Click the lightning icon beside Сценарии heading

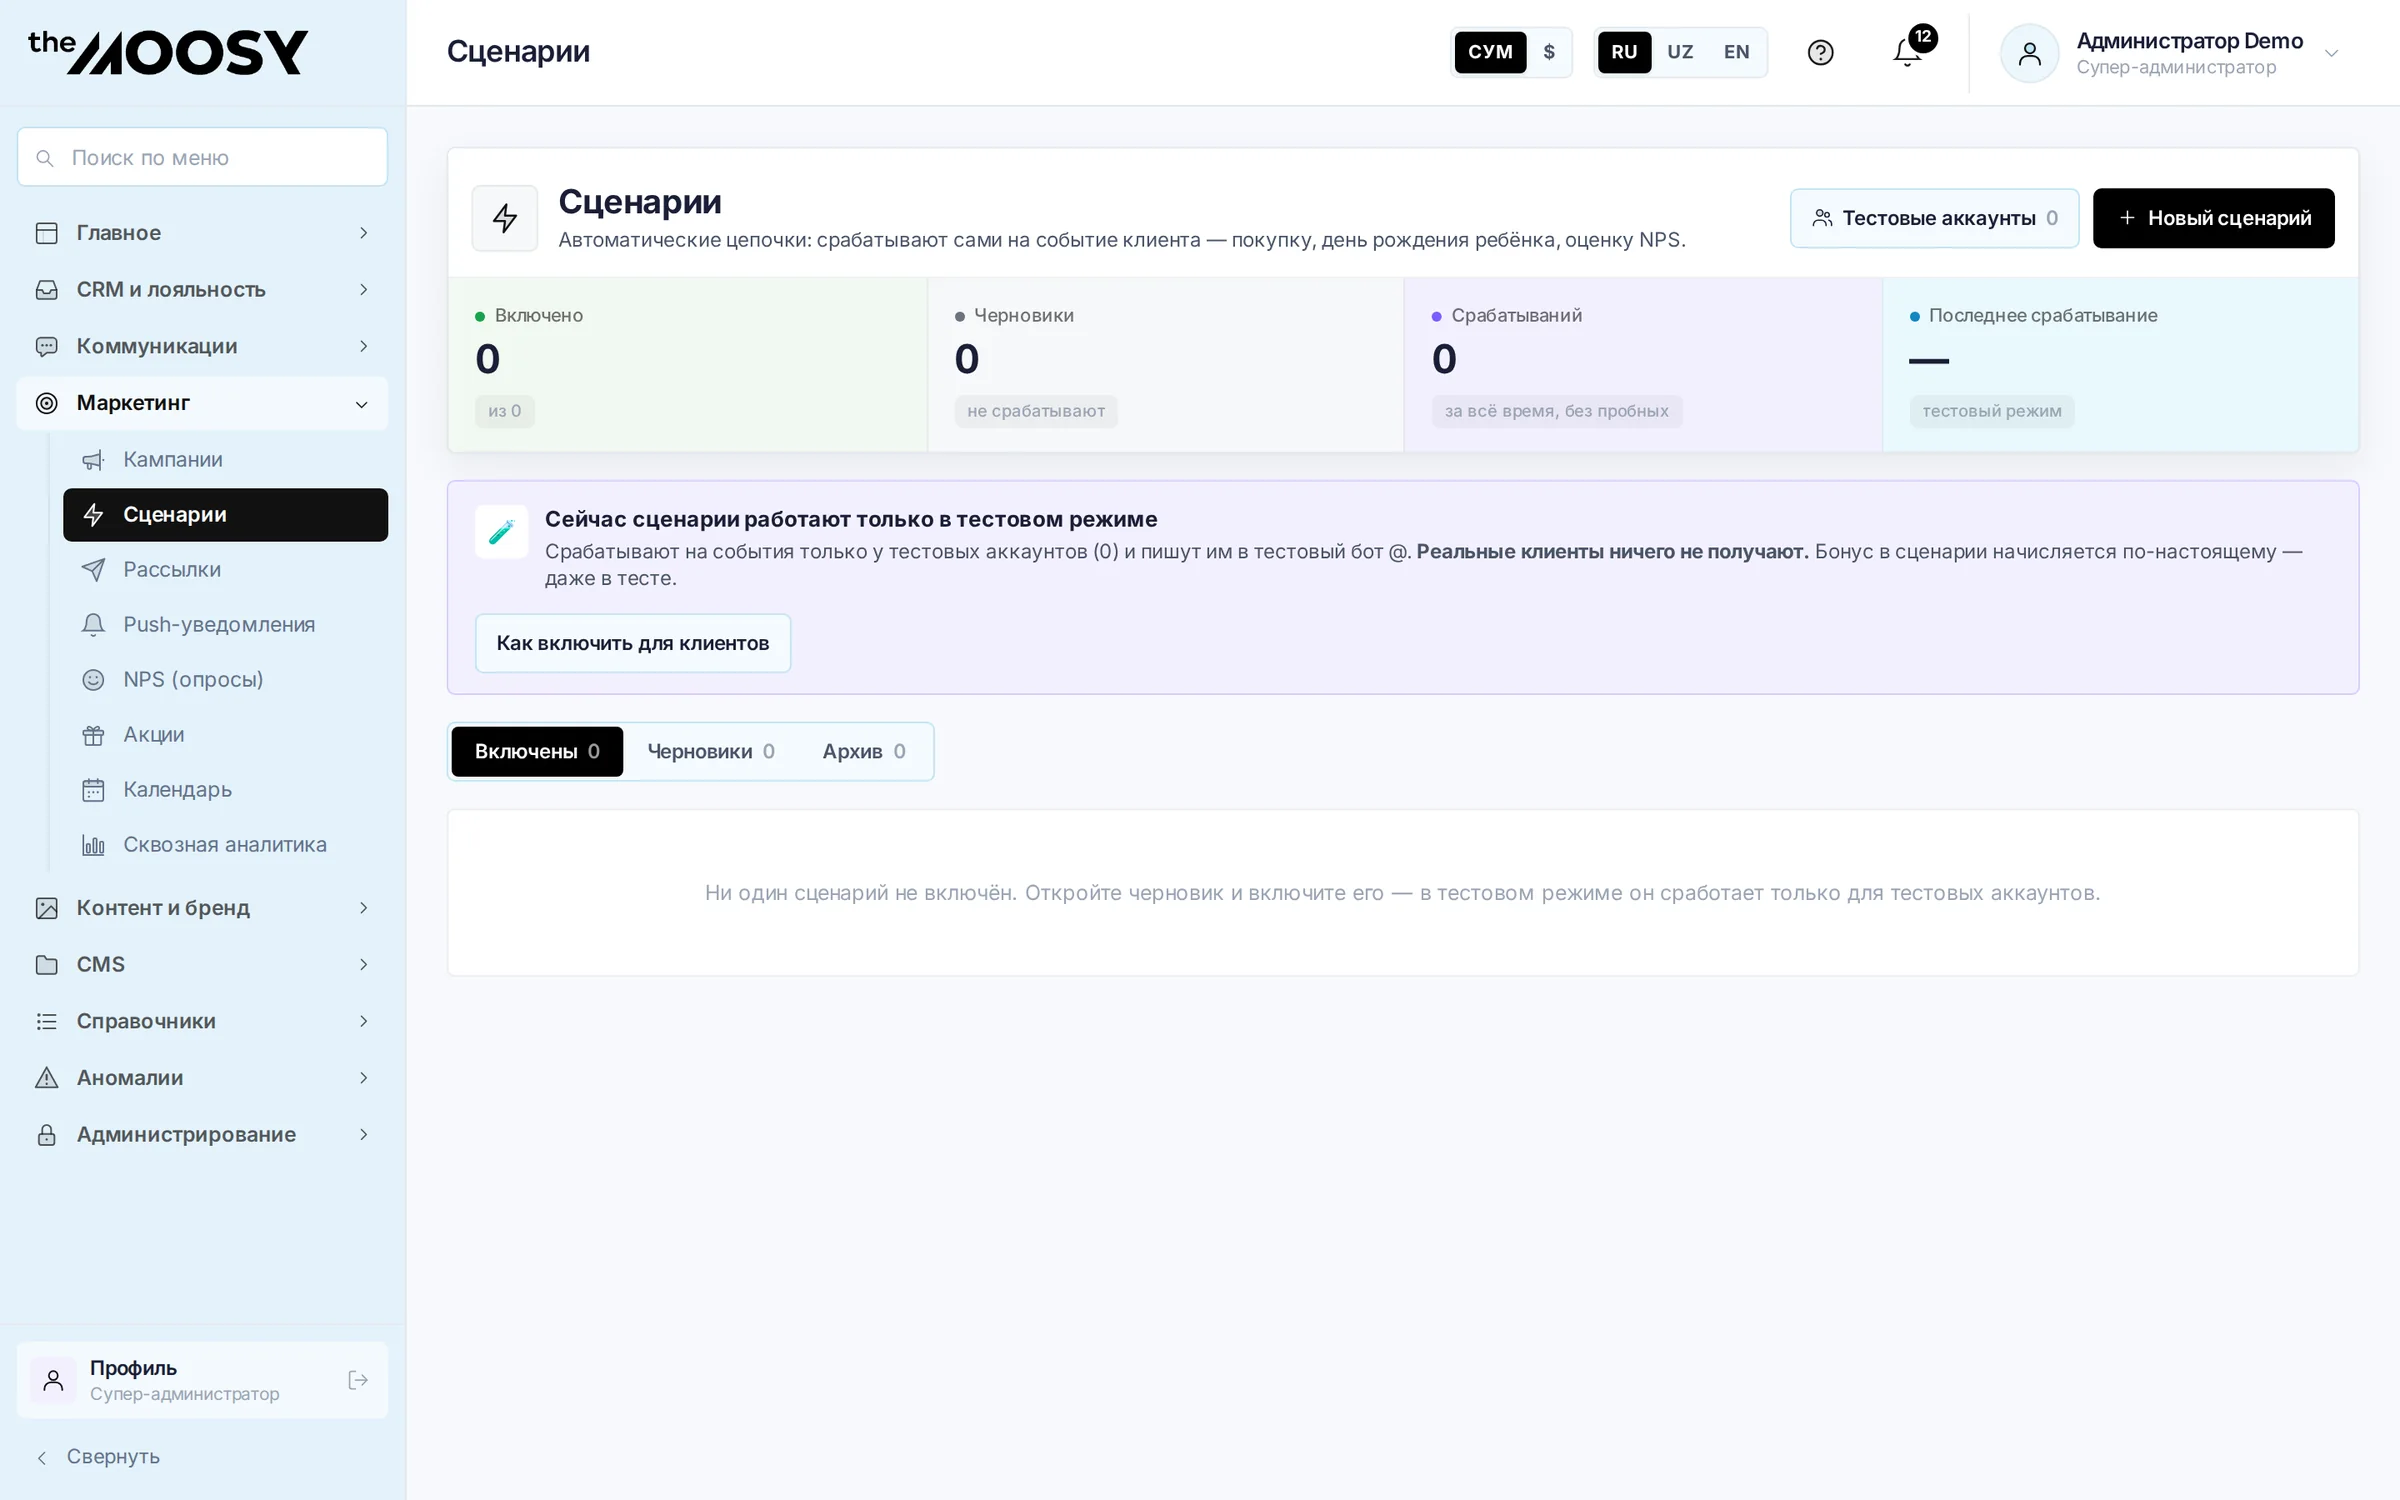505,218
